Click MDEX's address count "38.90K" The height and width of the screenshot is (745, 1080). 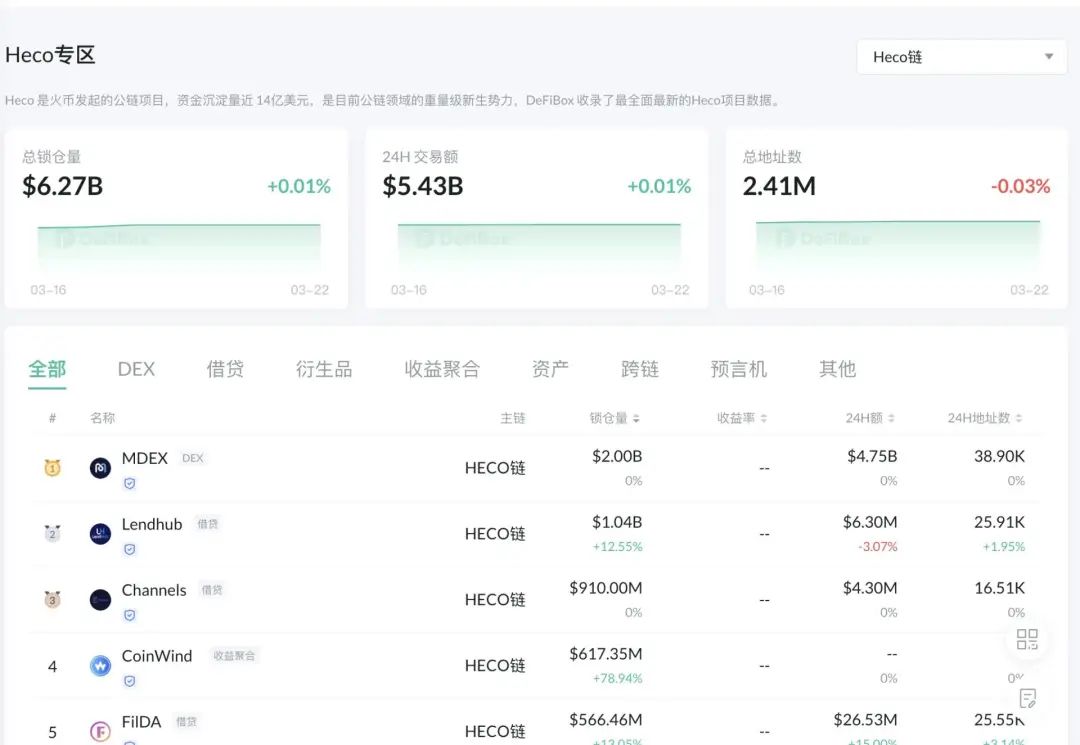tap(999, 457)
